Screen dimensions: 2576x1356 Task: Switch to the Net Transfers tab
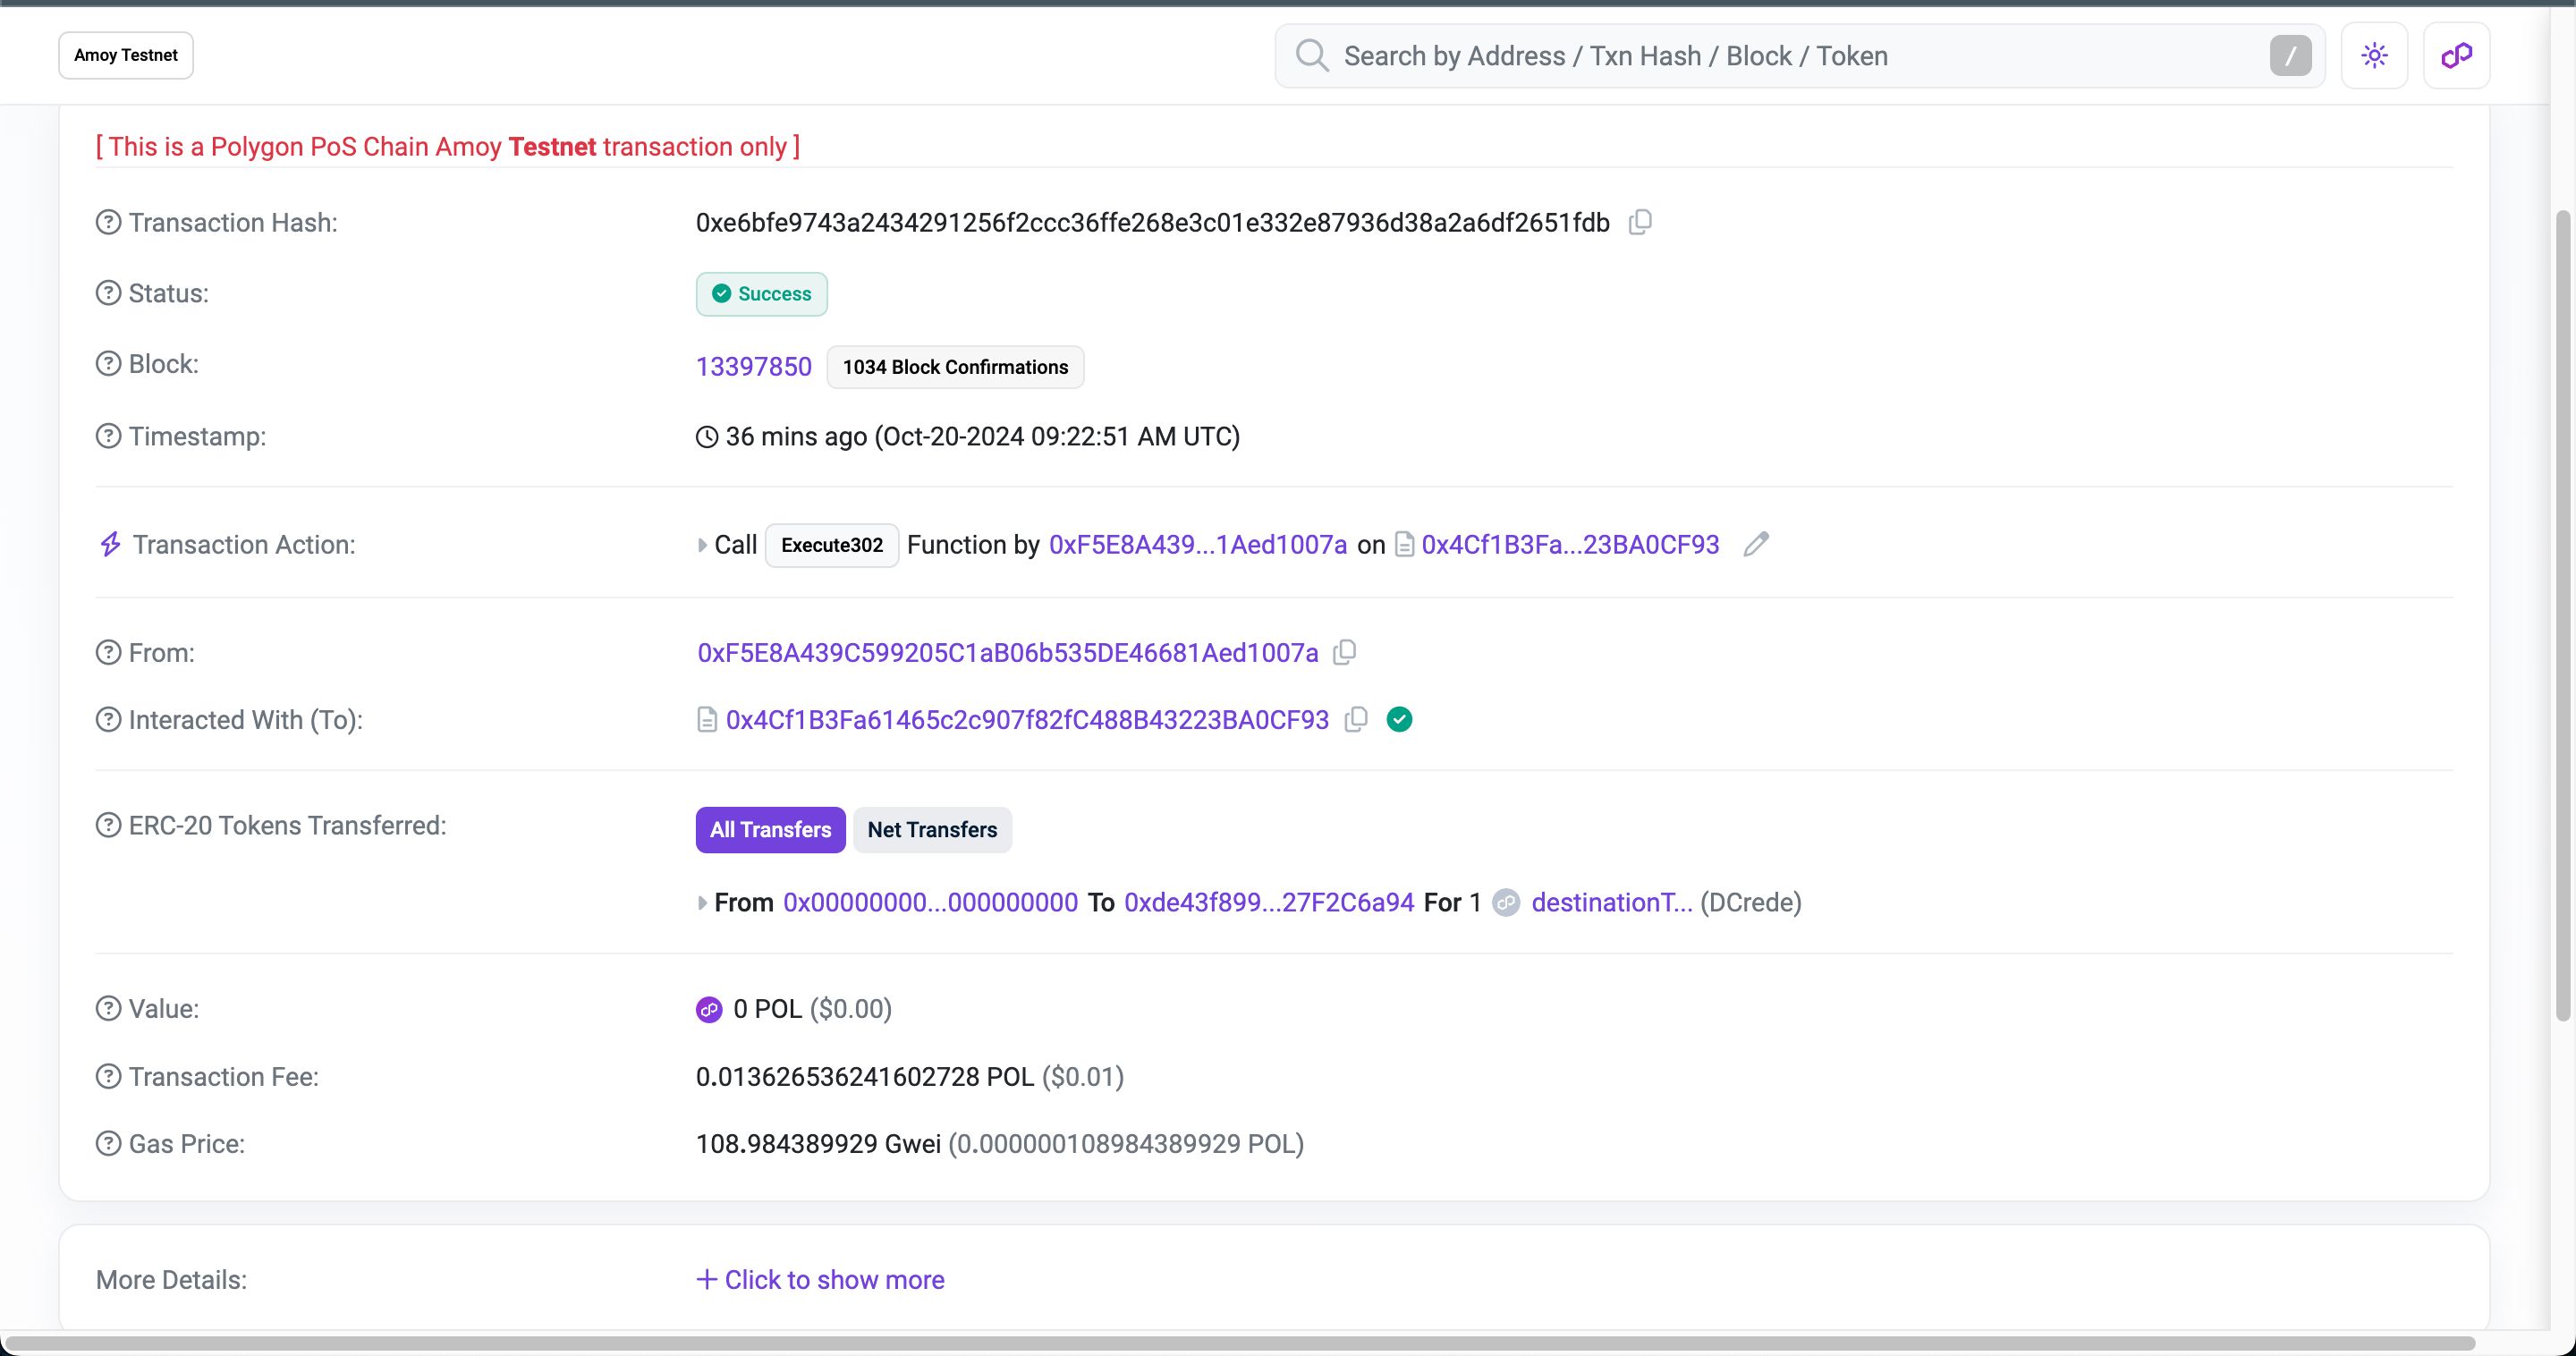(x=932, y=829)
